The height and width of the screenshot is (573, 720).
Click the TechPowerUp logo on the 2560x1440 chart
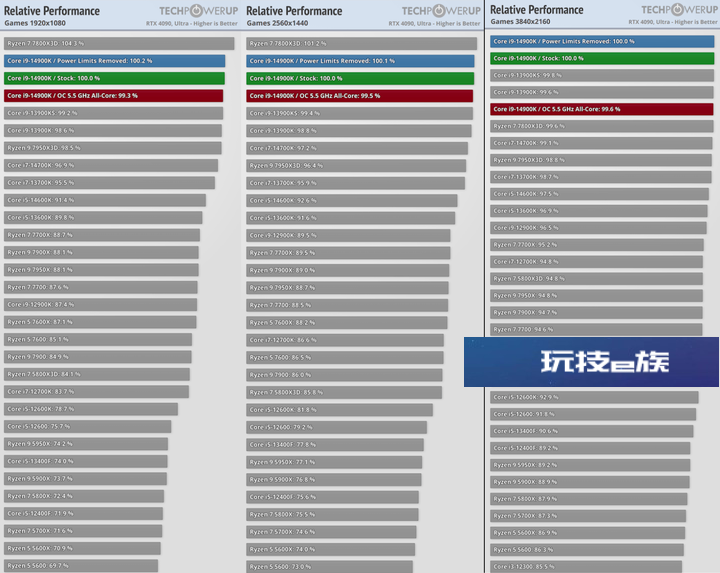441,11
